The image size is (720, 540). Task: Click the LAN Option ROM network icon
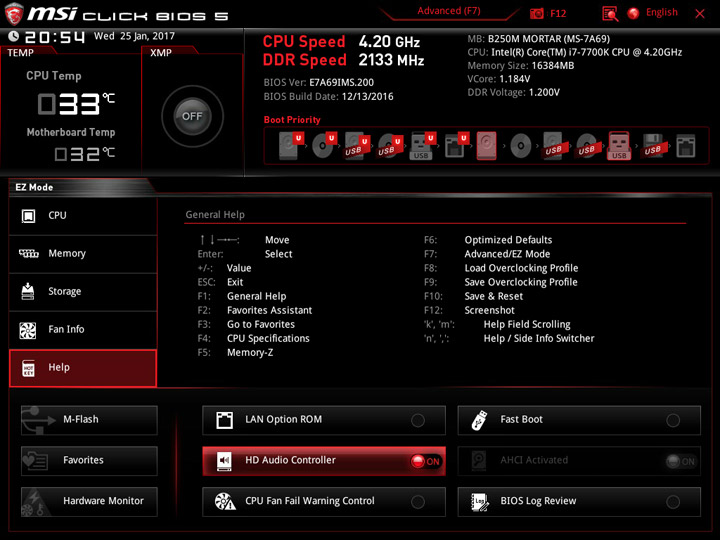[225, 420]
